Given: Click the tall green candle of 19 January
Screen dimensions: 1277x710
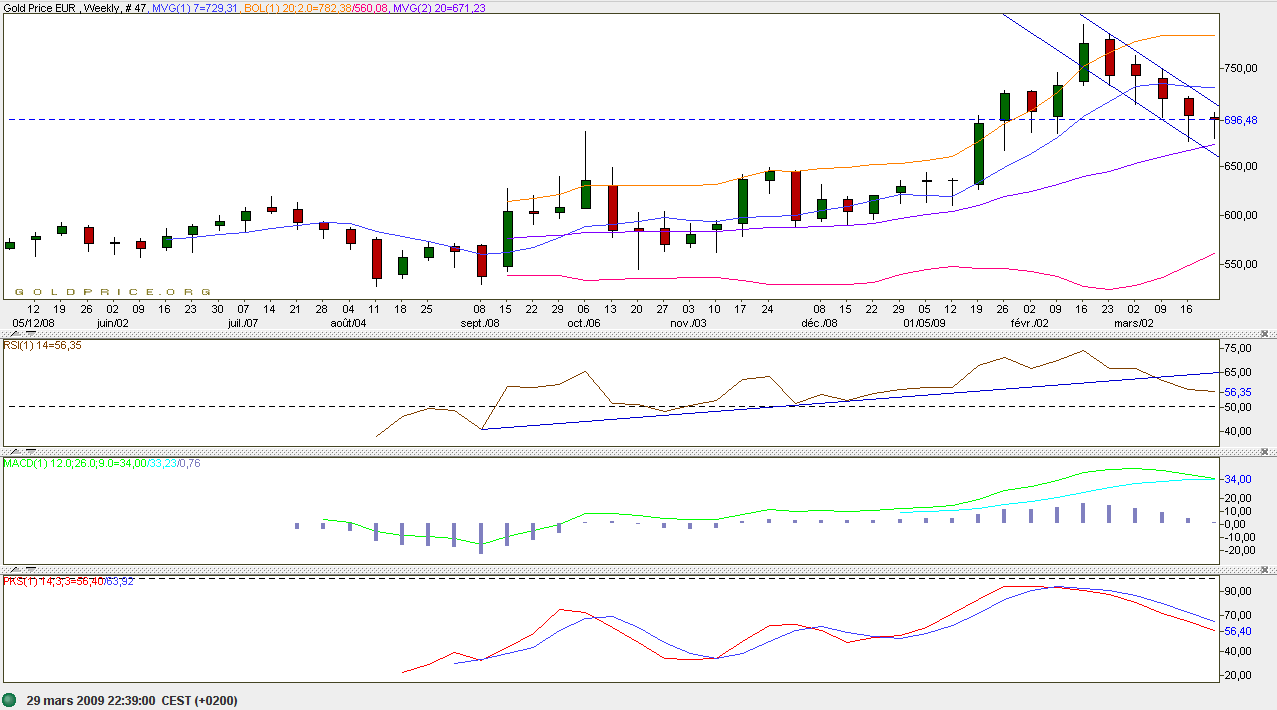Looking at the screenshot, I should 979,152.
